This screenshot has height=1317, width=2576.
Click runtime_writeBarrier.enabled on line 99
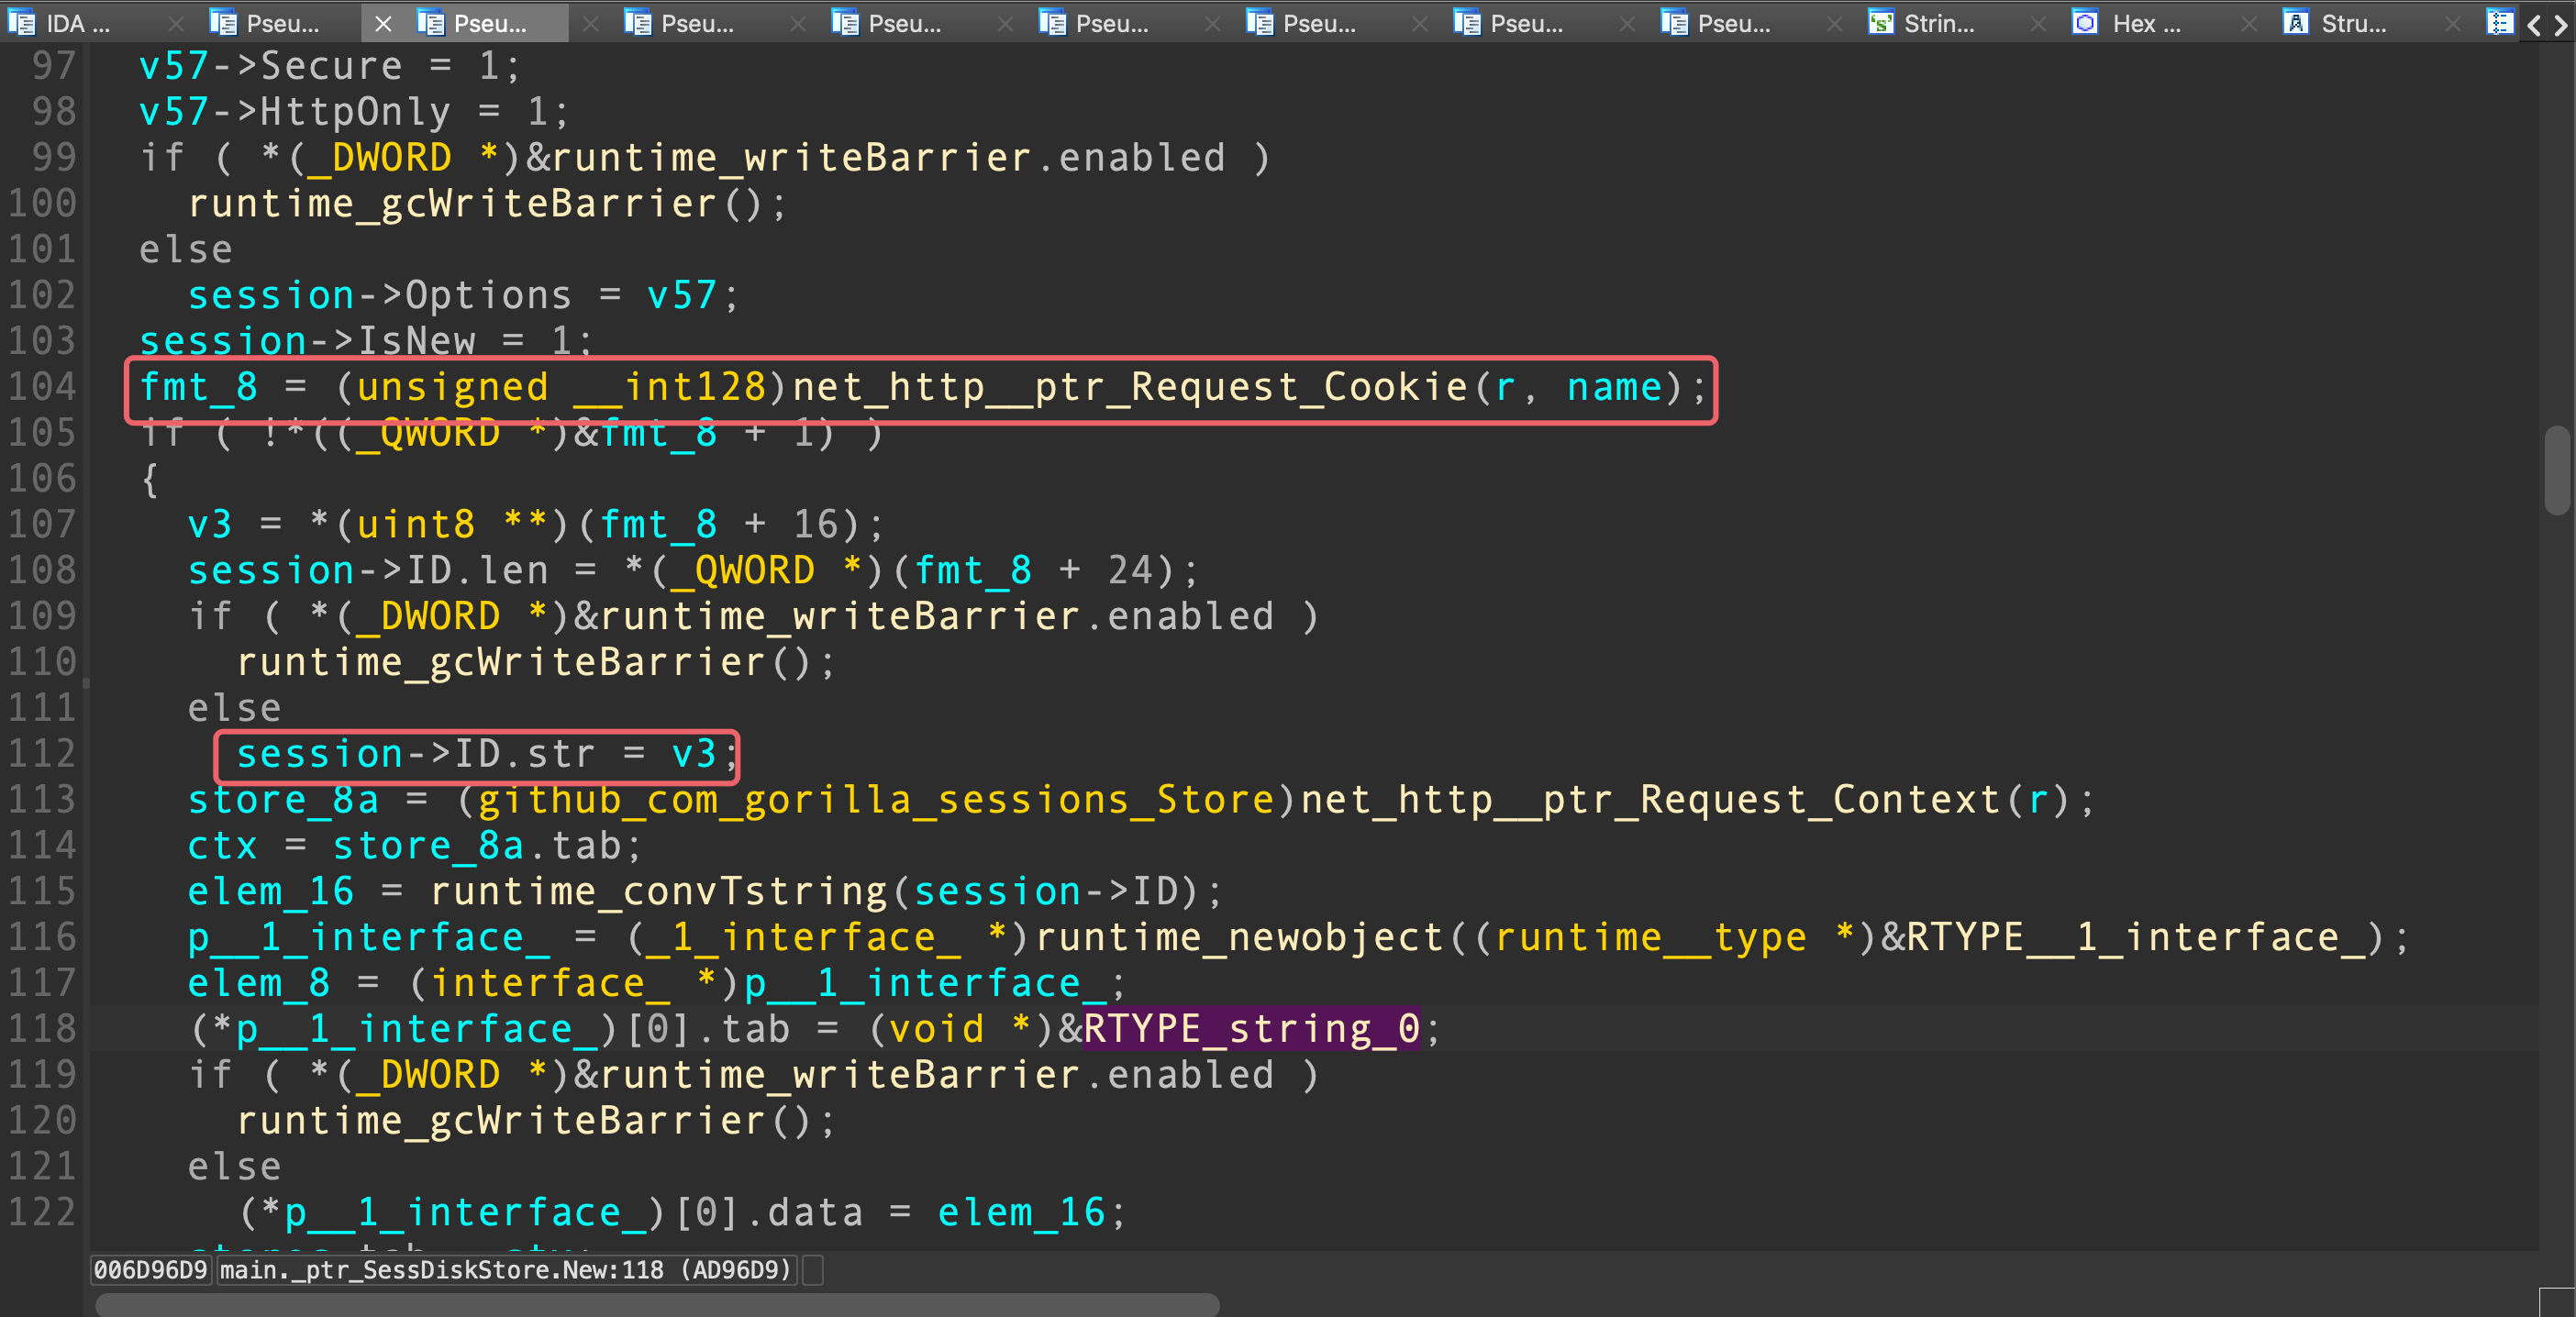click(888, 158)
